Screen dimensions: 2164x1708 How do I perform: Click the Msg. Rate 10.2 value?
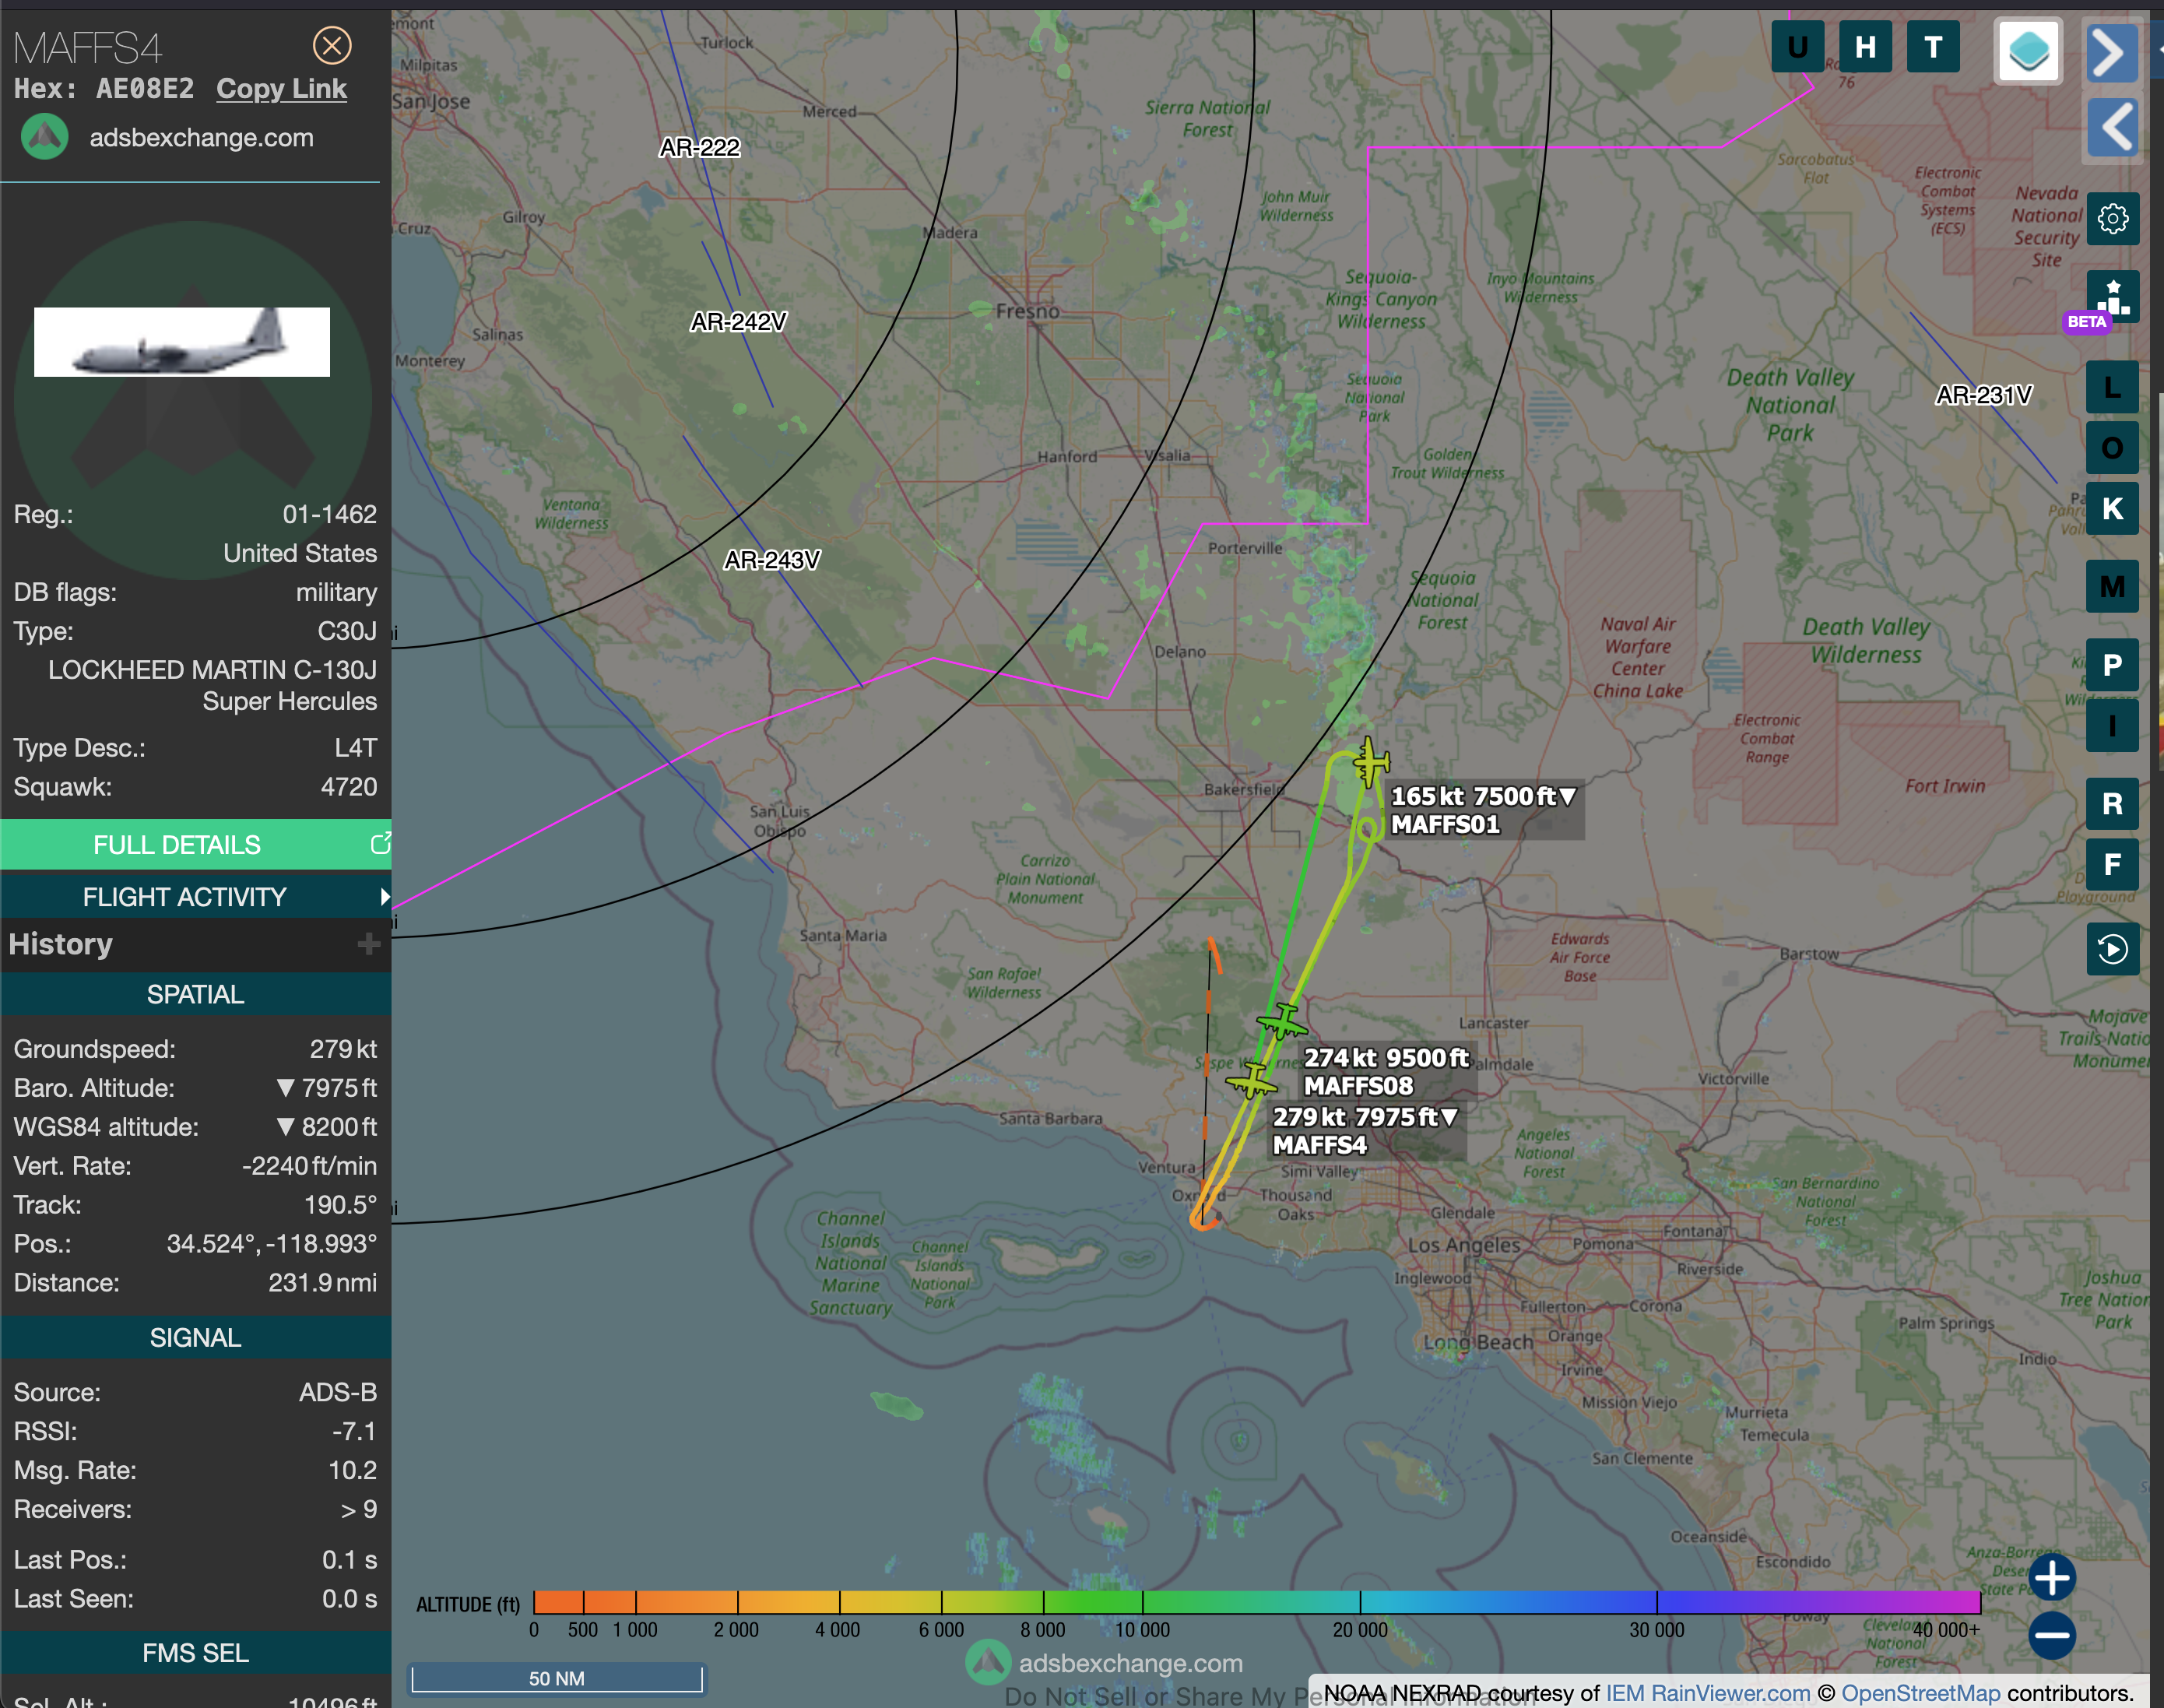click(x=353, y=1471)
